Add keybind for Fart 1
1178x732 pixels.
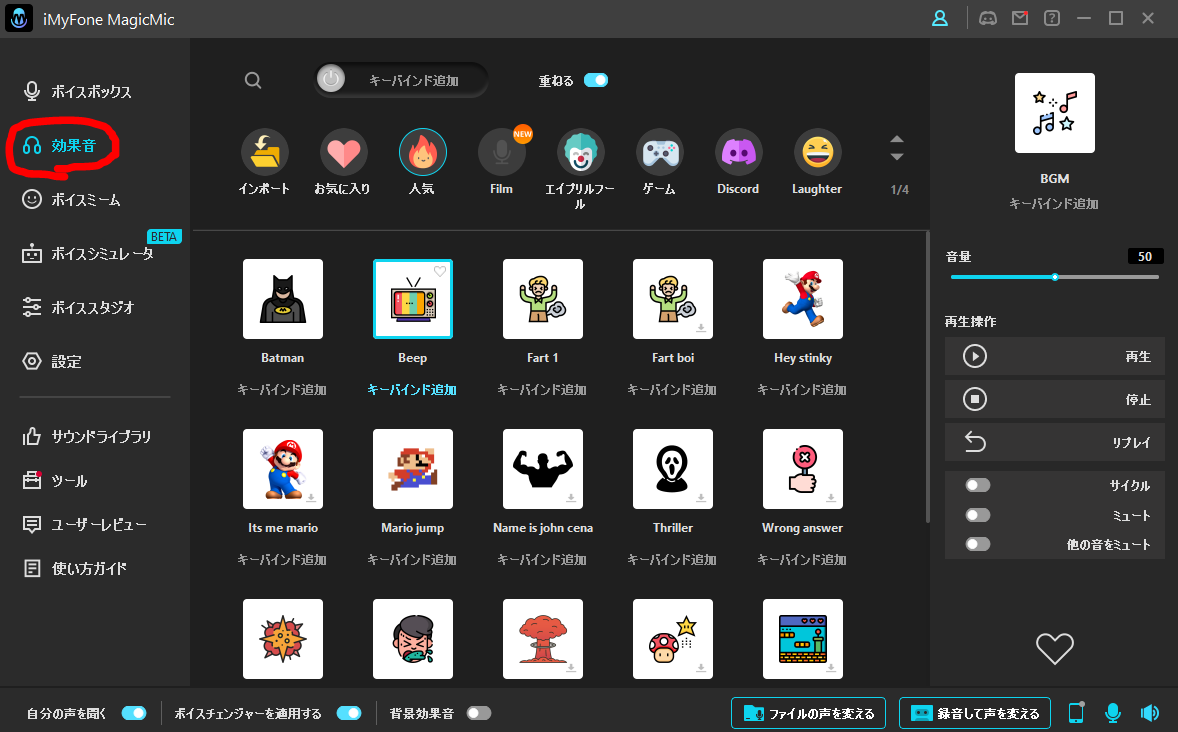542,389
